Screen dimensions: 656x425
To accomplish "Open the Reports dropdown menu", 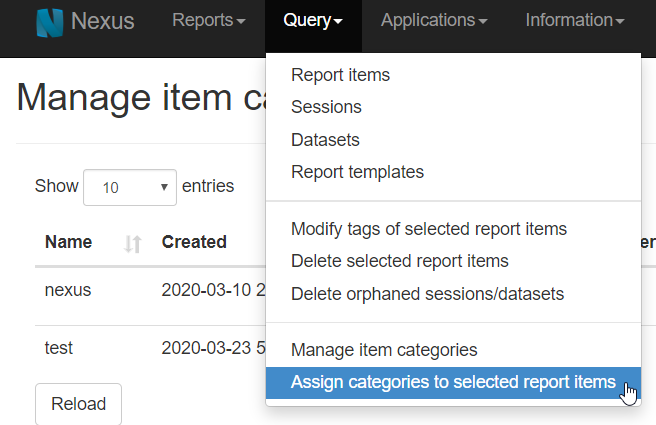I will point(209,20).
